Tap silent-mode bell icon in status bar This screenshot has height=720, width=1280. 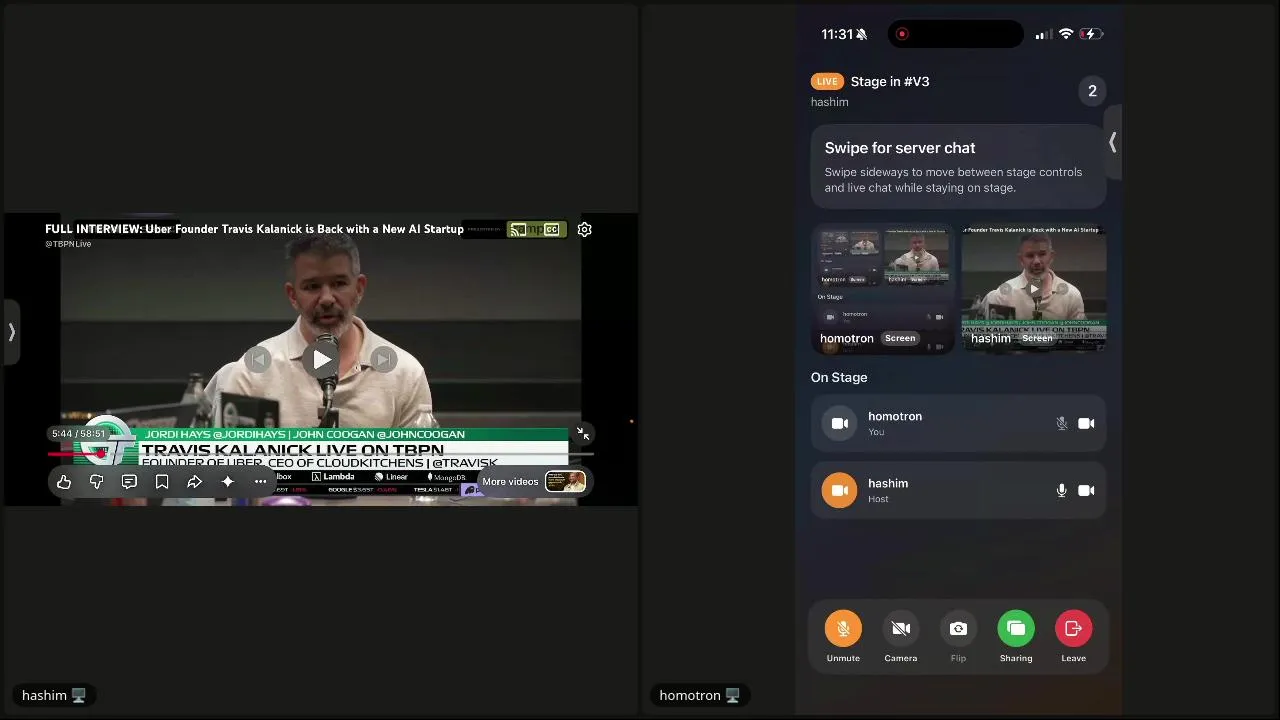pyautogui.click(x=862, y=34)
